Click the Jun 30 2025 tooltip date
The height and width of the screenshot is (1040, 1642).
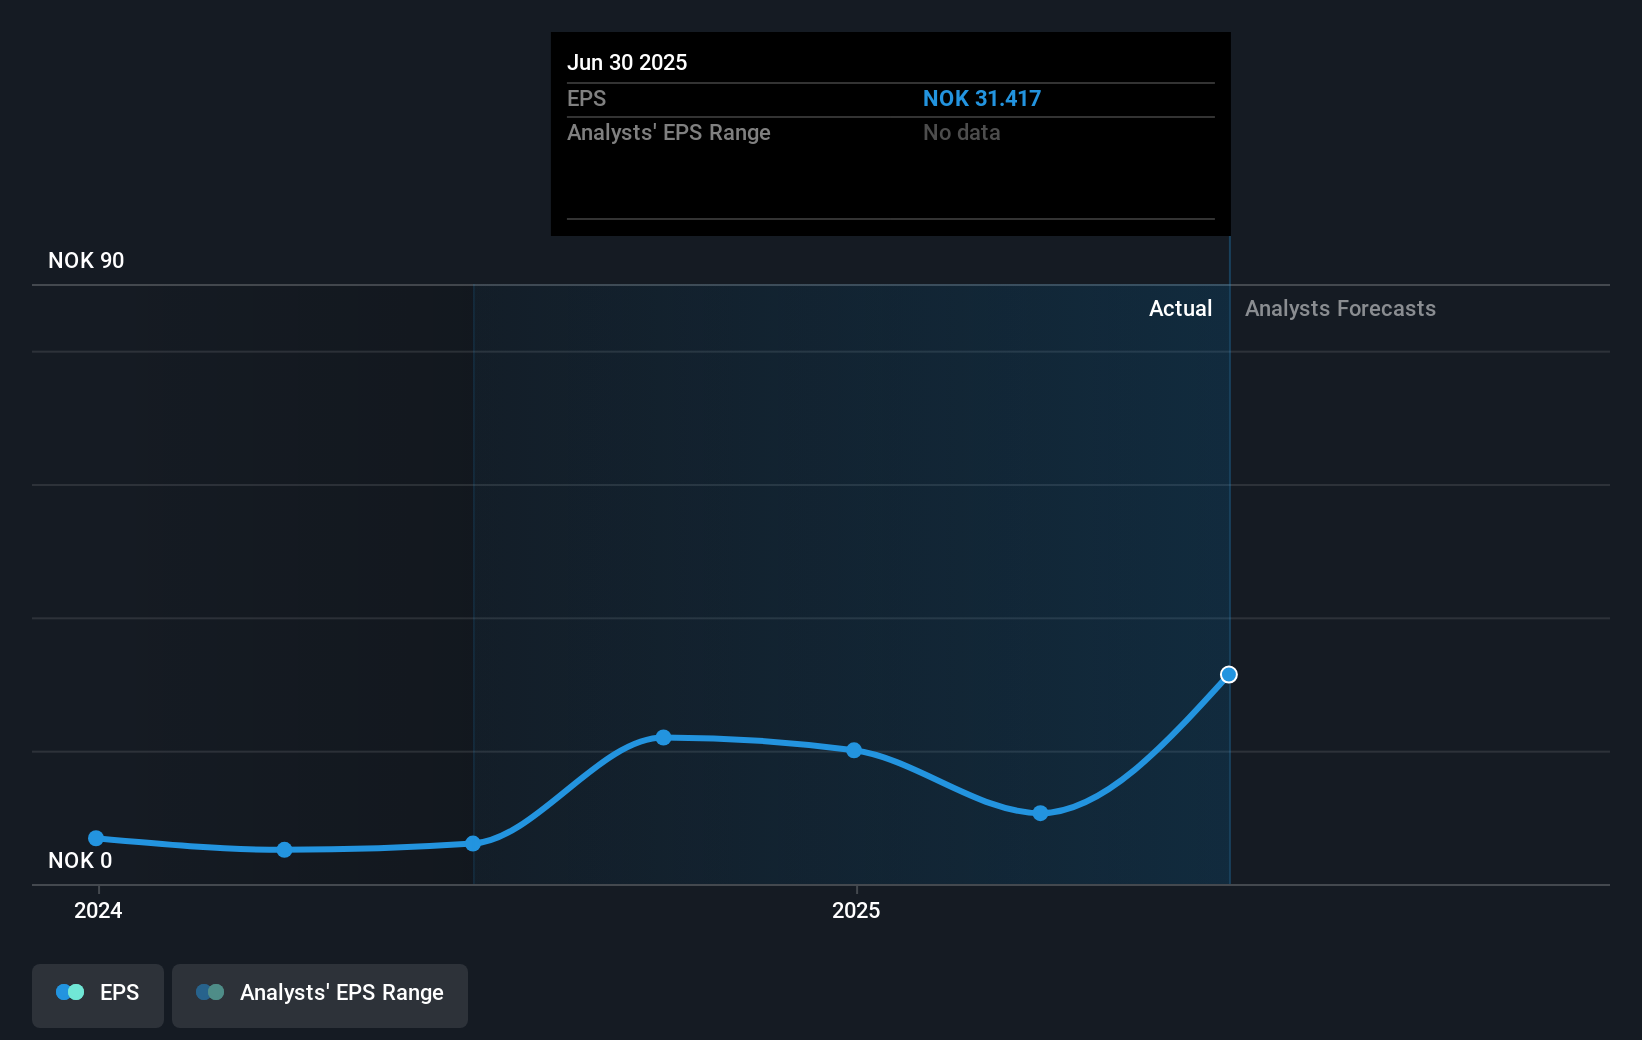click(627, 63)
